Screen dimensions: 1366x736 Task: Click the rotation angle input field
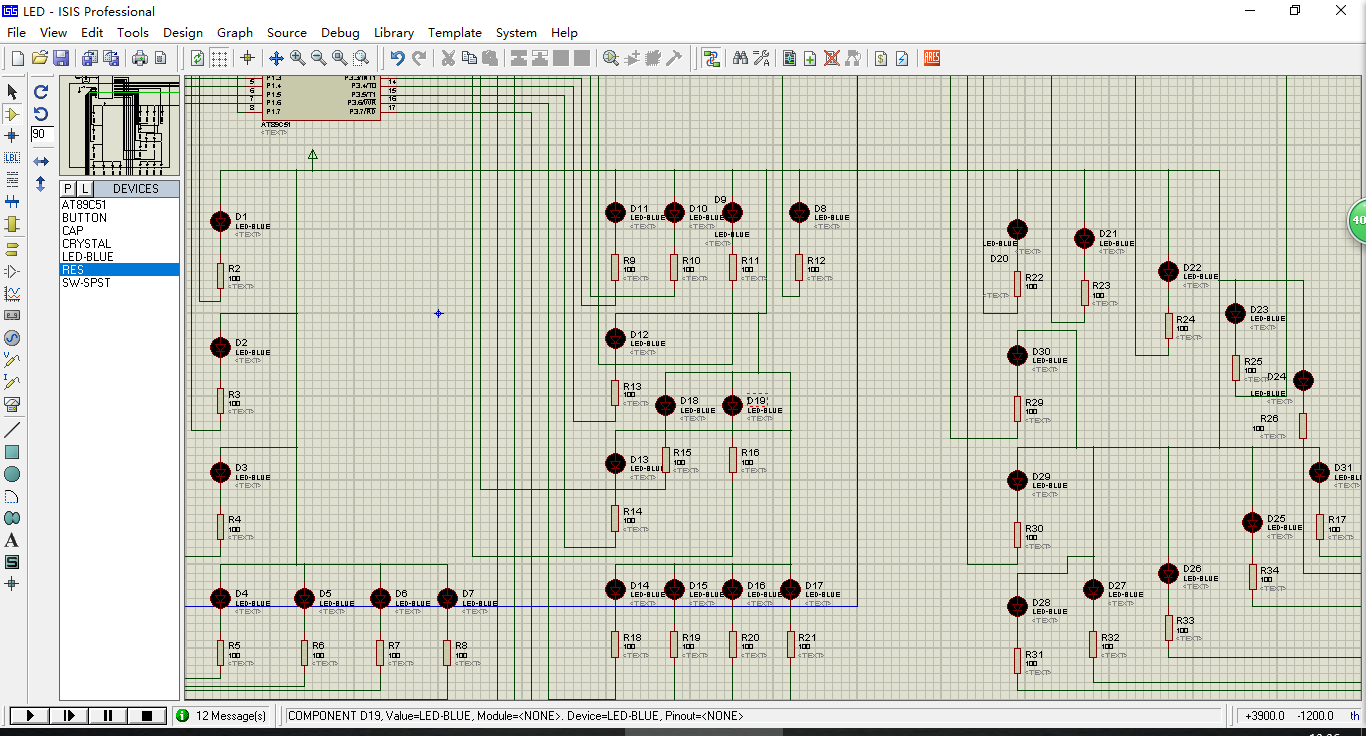(42, 134)
